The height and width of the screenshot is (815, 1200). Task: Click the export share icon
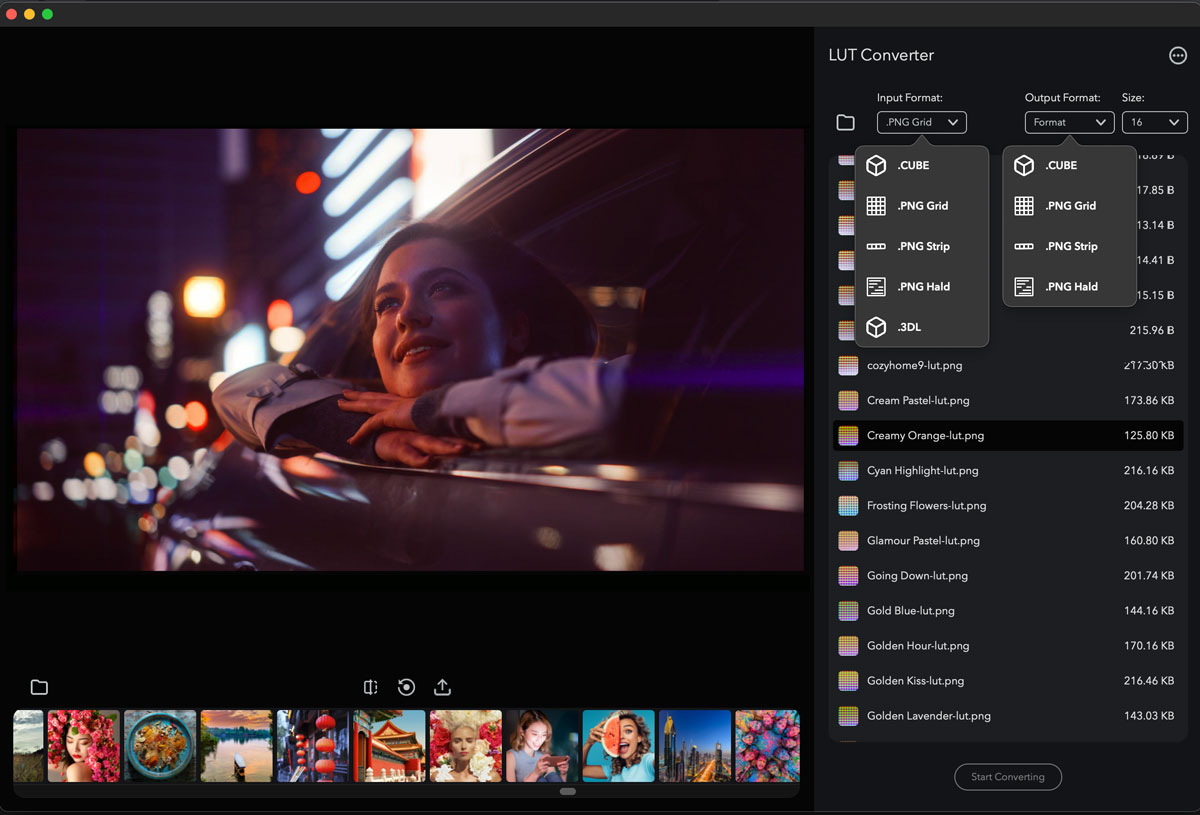[x=442, y=687]
